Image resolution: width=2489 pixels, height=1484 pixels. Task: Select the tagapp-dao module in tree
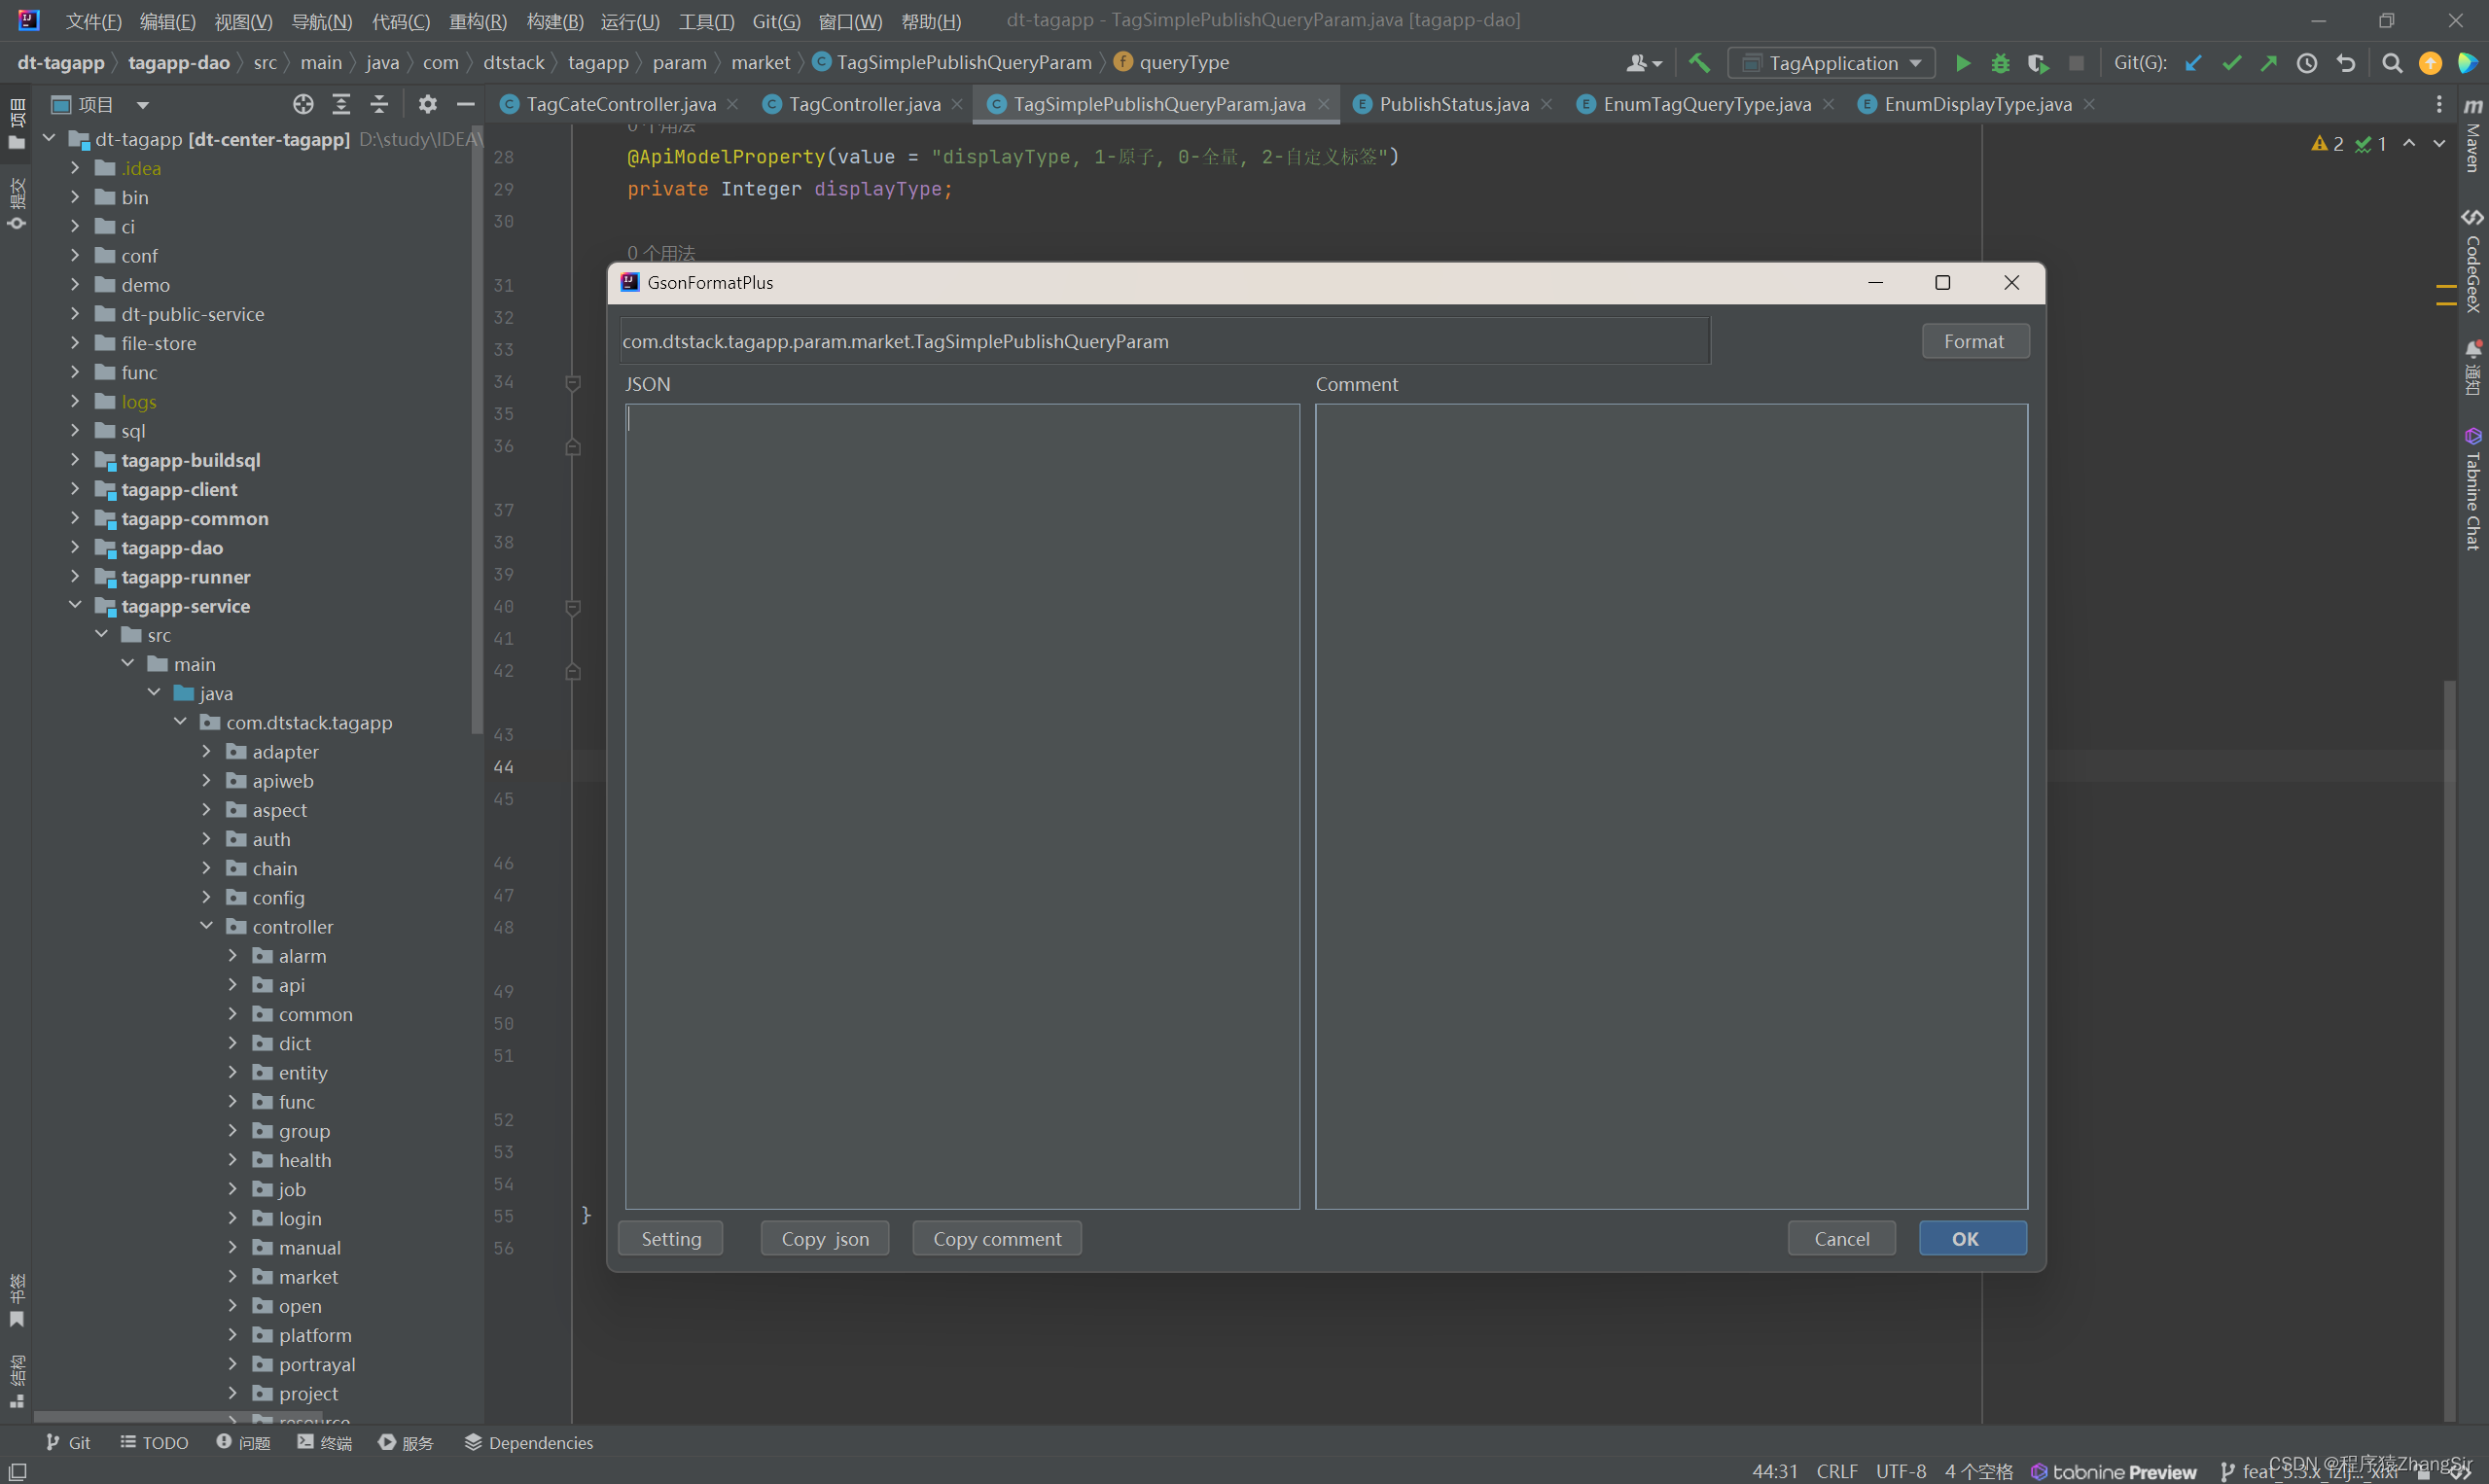pyautogui.click(x=172, y=548)
